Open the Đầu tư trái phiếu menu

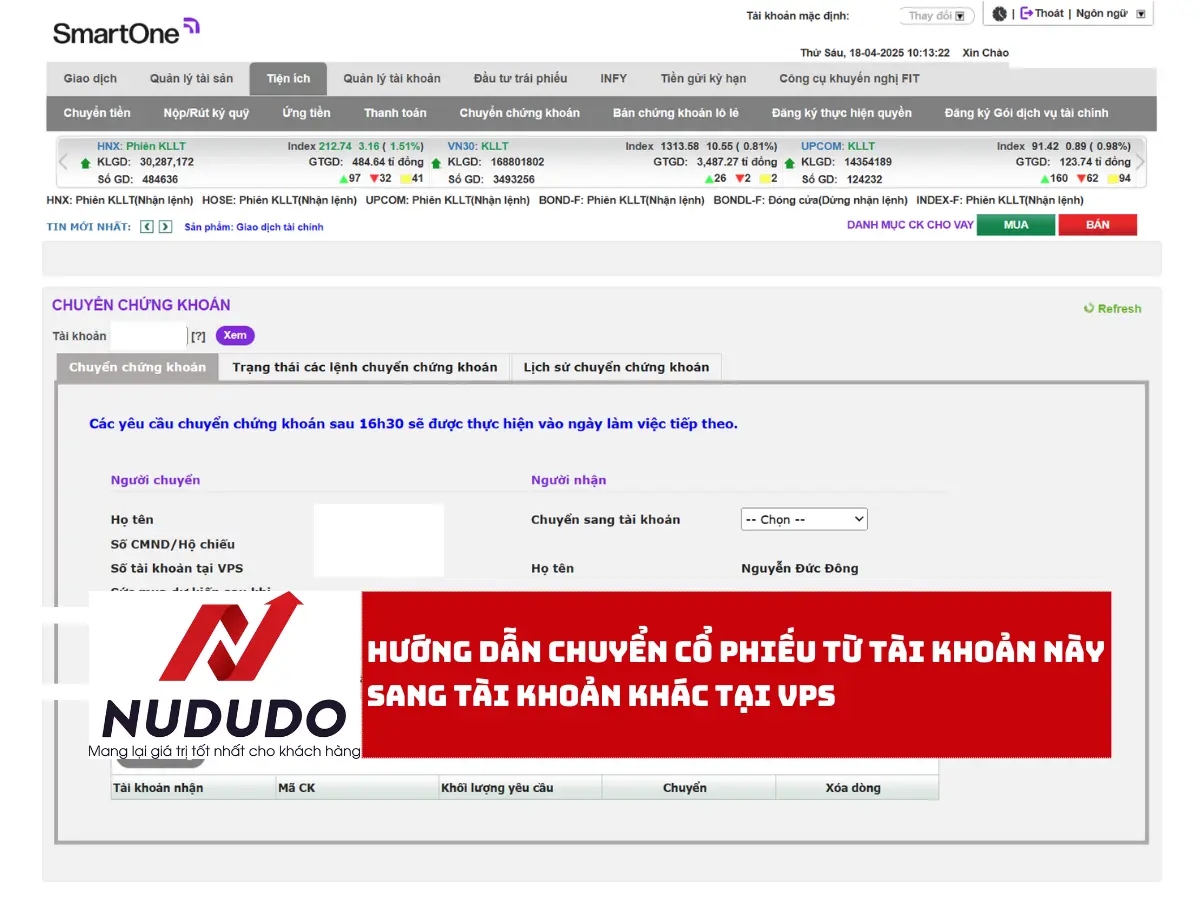point(520,79)
